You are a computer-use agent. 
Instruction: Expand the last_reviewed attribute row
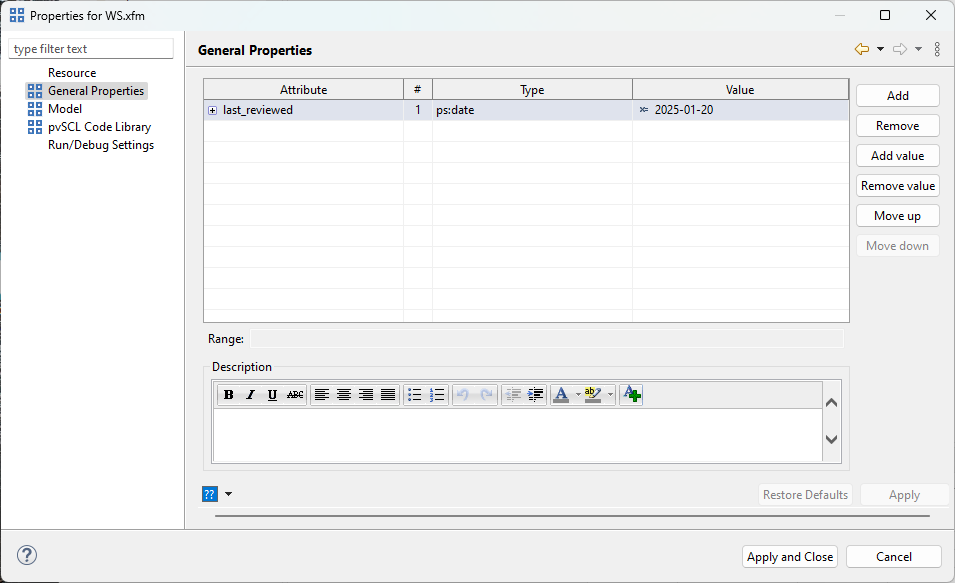pyautogui.click(x=210, y=110)
